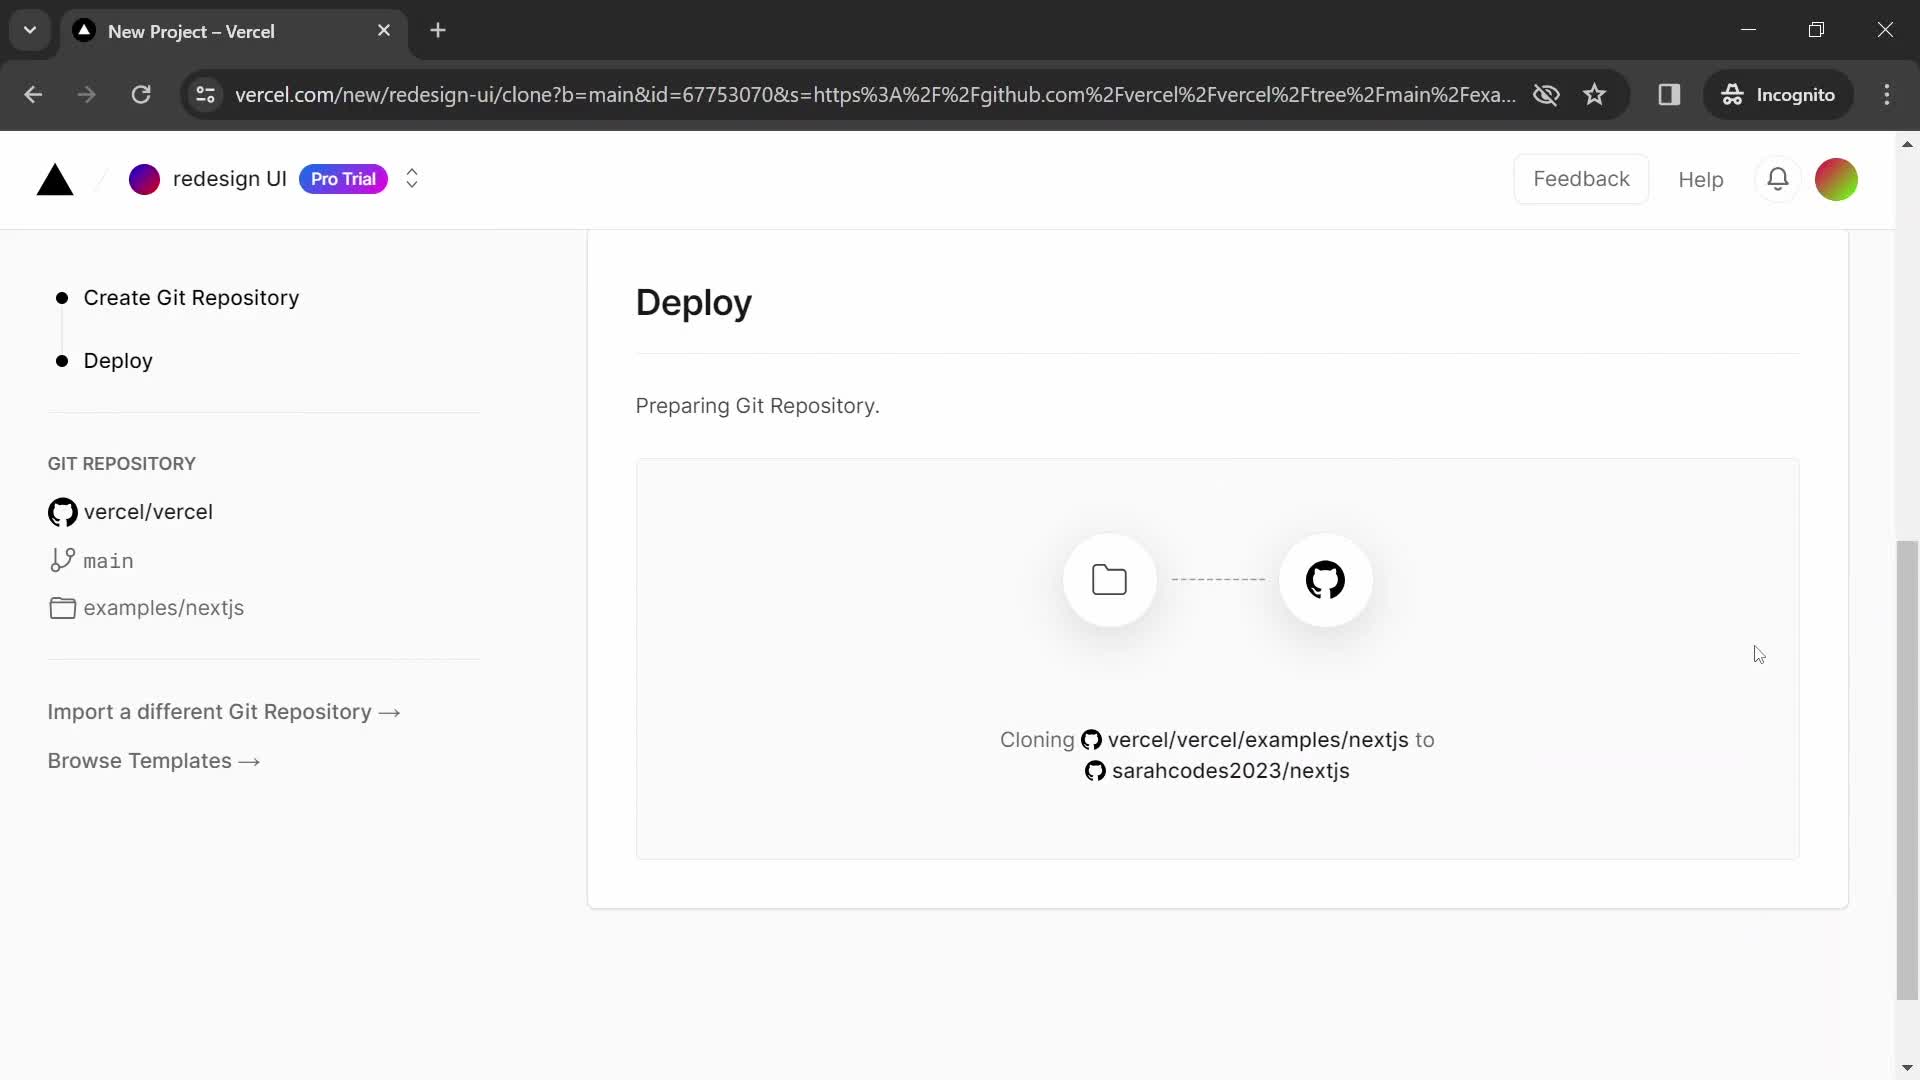Click the folder source icon in deploy animation
This screenshot has height=1080, width=1920.
click(x=1108, y=580)
